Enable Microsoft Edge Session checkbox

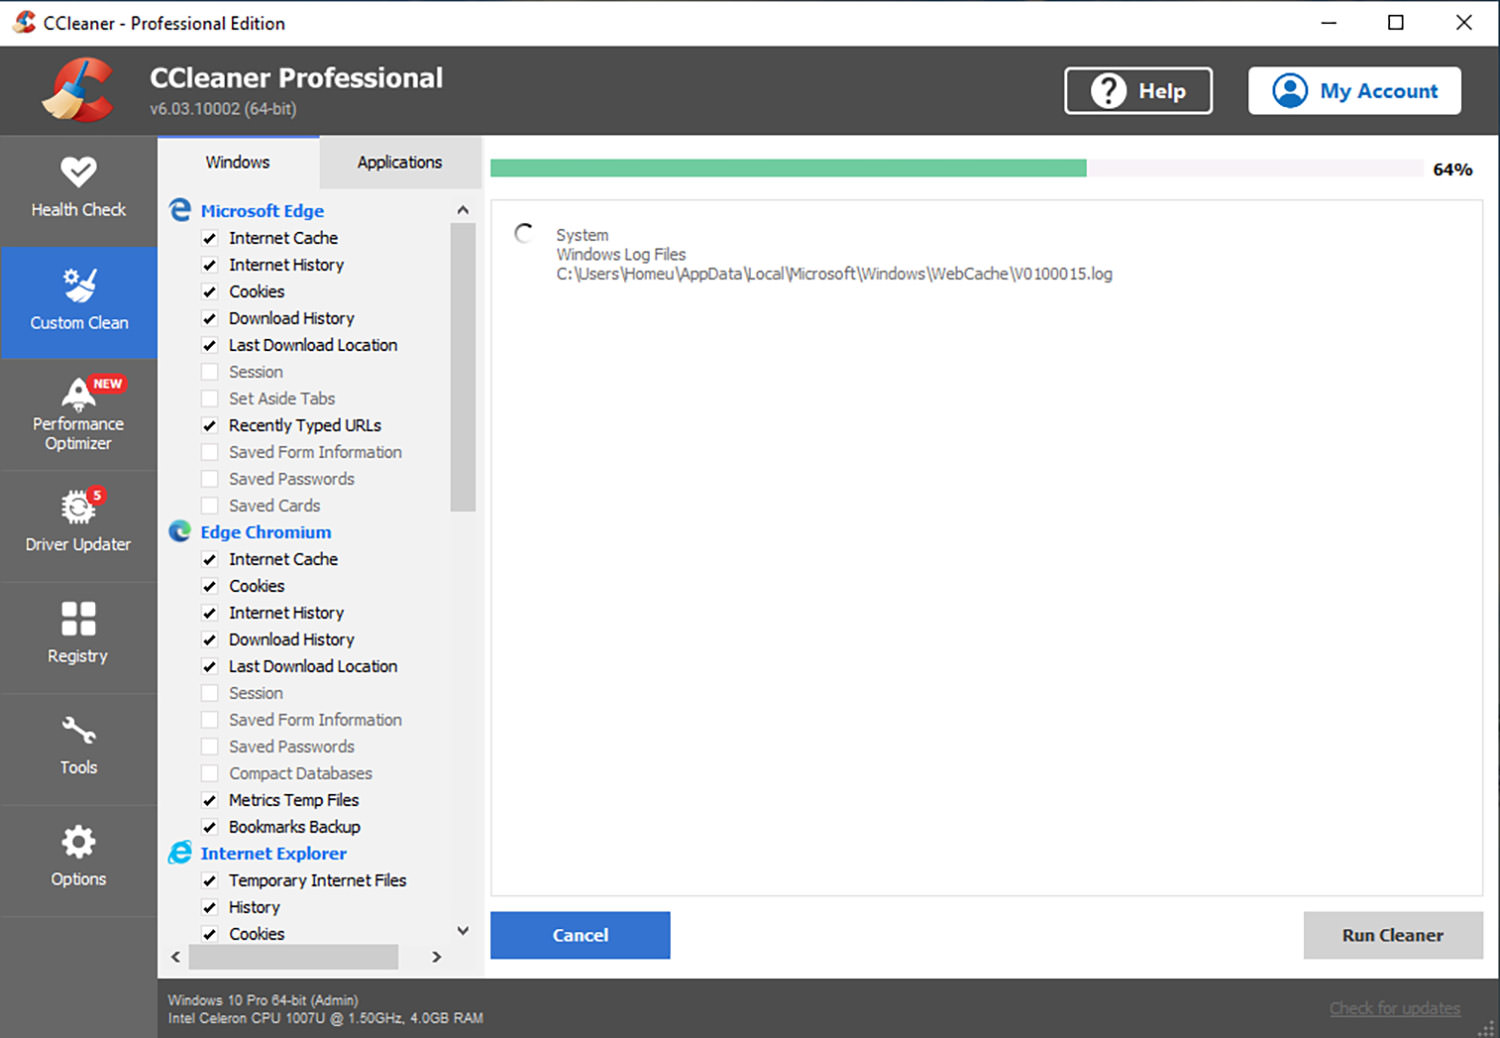pos(210,372)
